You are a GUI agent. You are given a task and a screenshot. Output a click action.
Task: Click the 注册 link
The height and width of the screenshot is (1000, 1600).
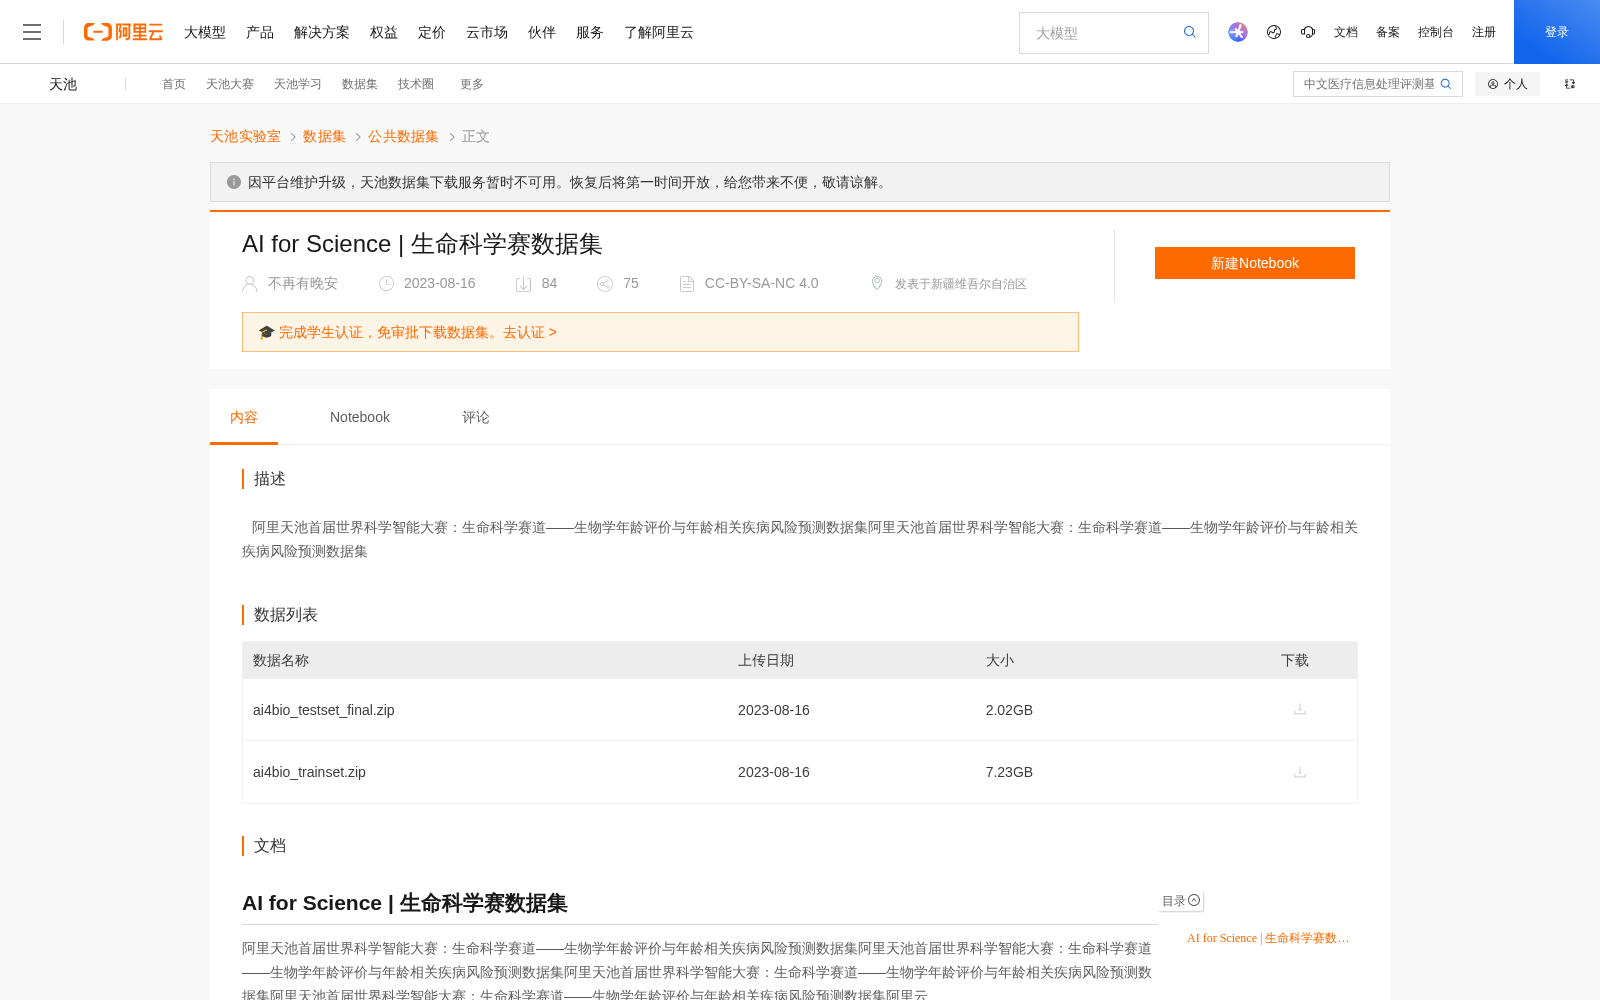tap(1484, 32)
